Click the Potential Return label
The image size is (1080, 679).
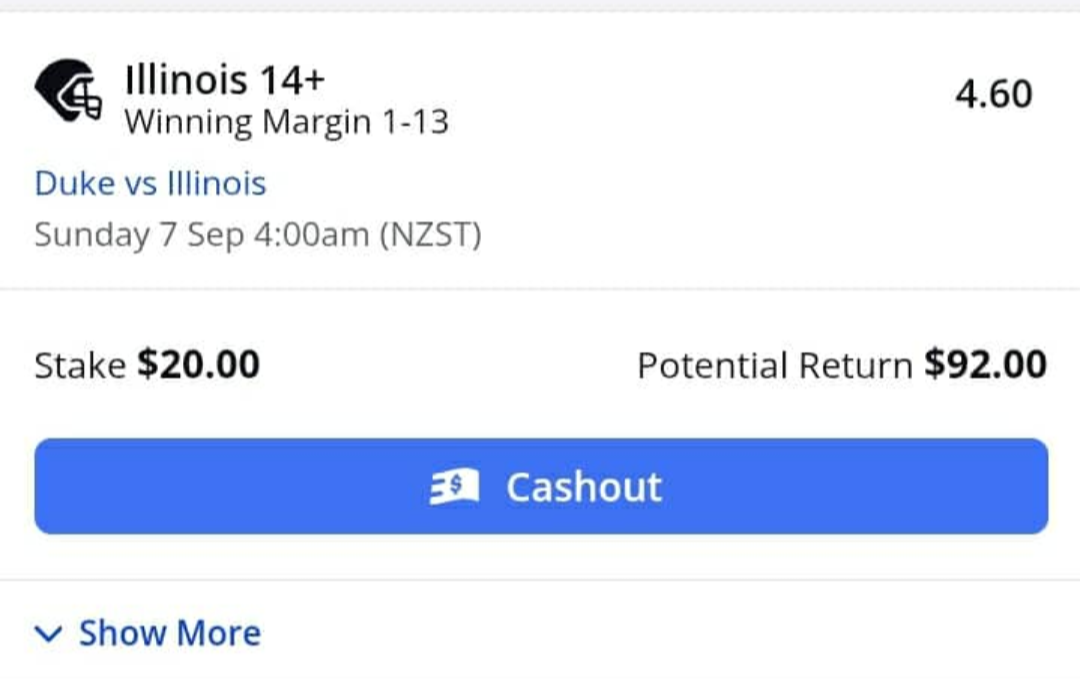point(774,365)
